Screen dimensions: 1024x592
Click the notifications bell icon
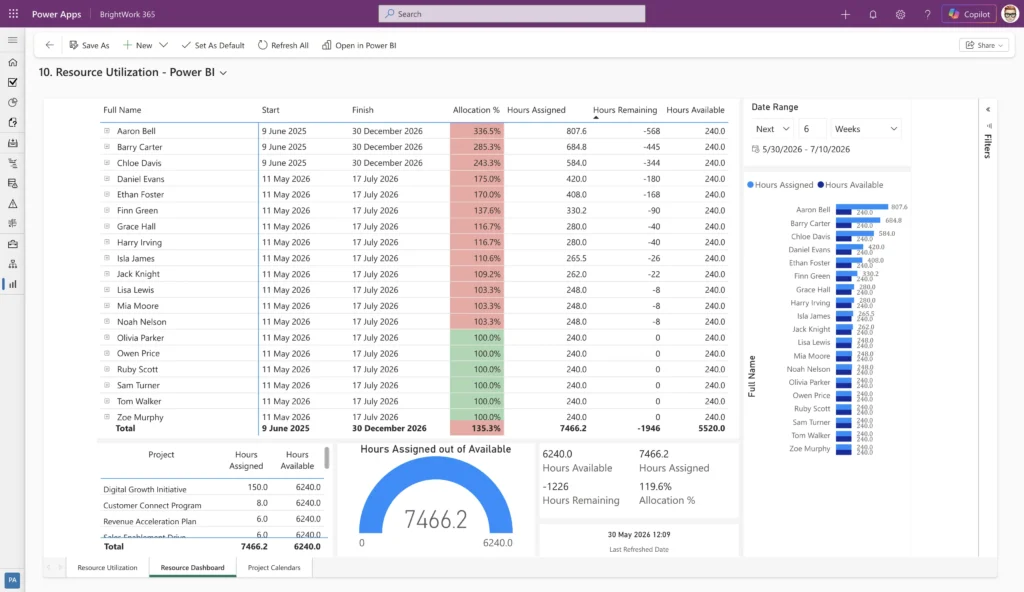pos(872,14)
